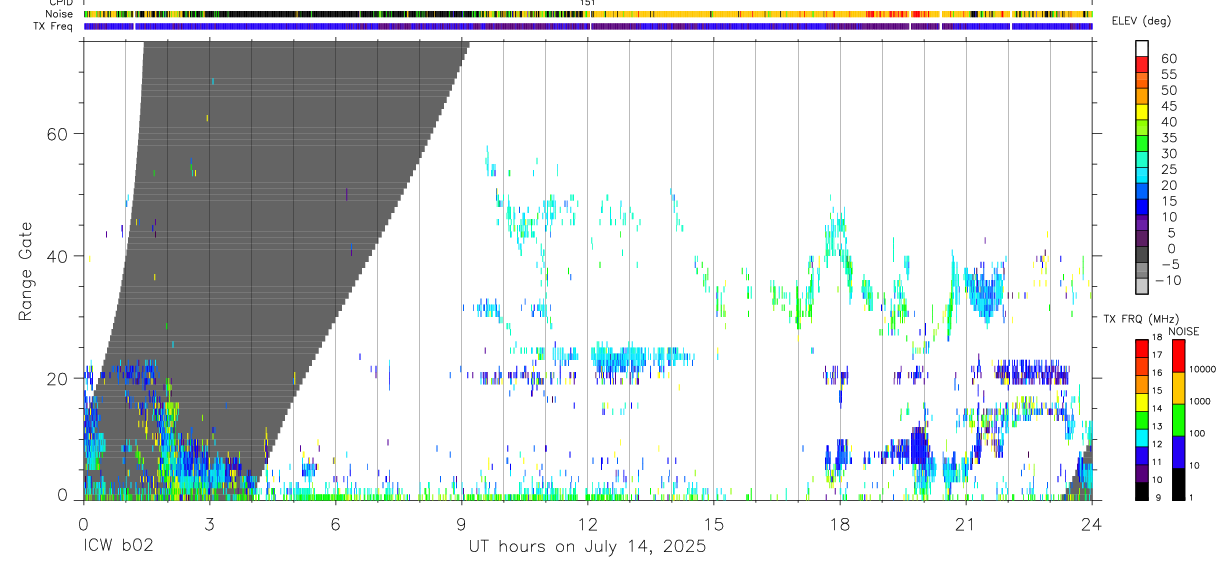Viewport: 1228px width, 567px height.
Task: Click the x-axis tick label 18
Action: pyautogui.click(x=840, y=524)
